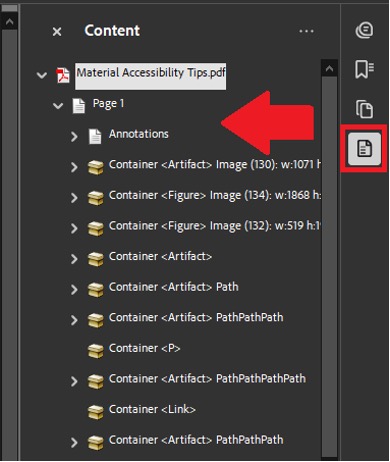This screenshot has width=390, height=462.
Task: Expand Container Figure Image (134)
Action: point(74,198)
